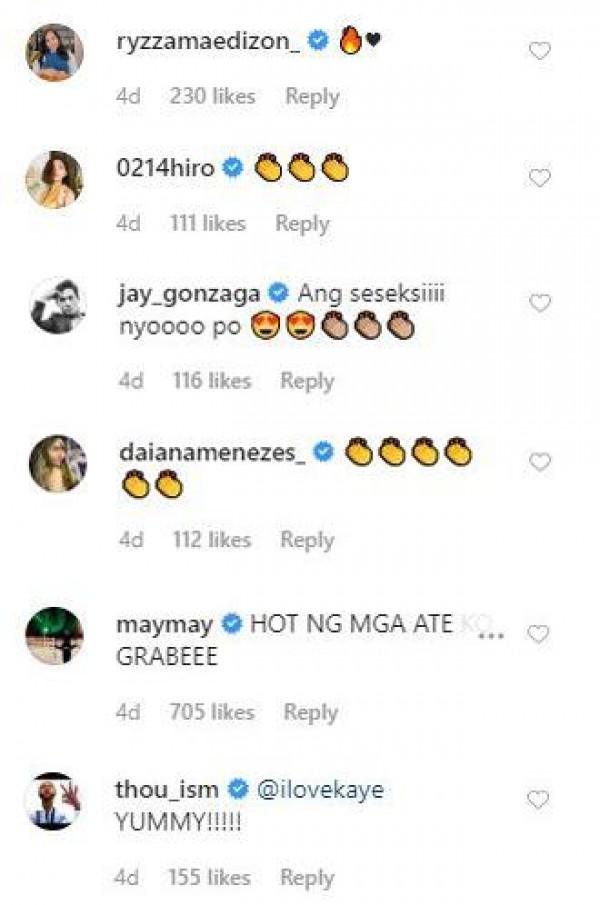
Task: Like jay_gonzaga's comment using the heart
Action: pos(539,303)
